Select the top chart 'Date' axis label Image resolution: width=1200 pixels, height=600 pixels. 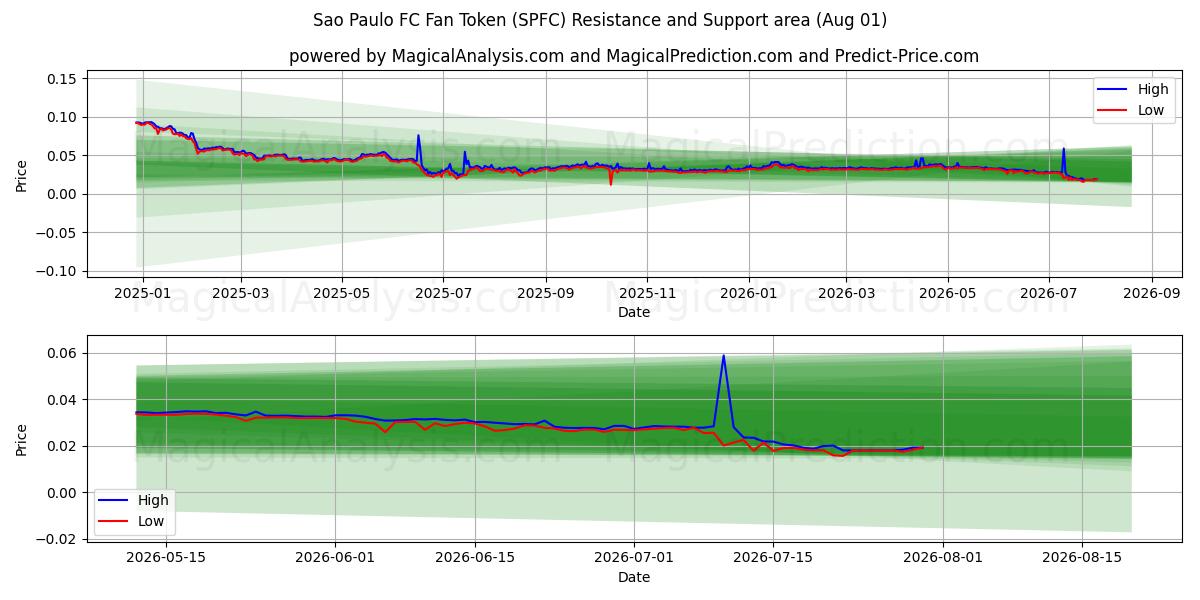tap(634, 312)
